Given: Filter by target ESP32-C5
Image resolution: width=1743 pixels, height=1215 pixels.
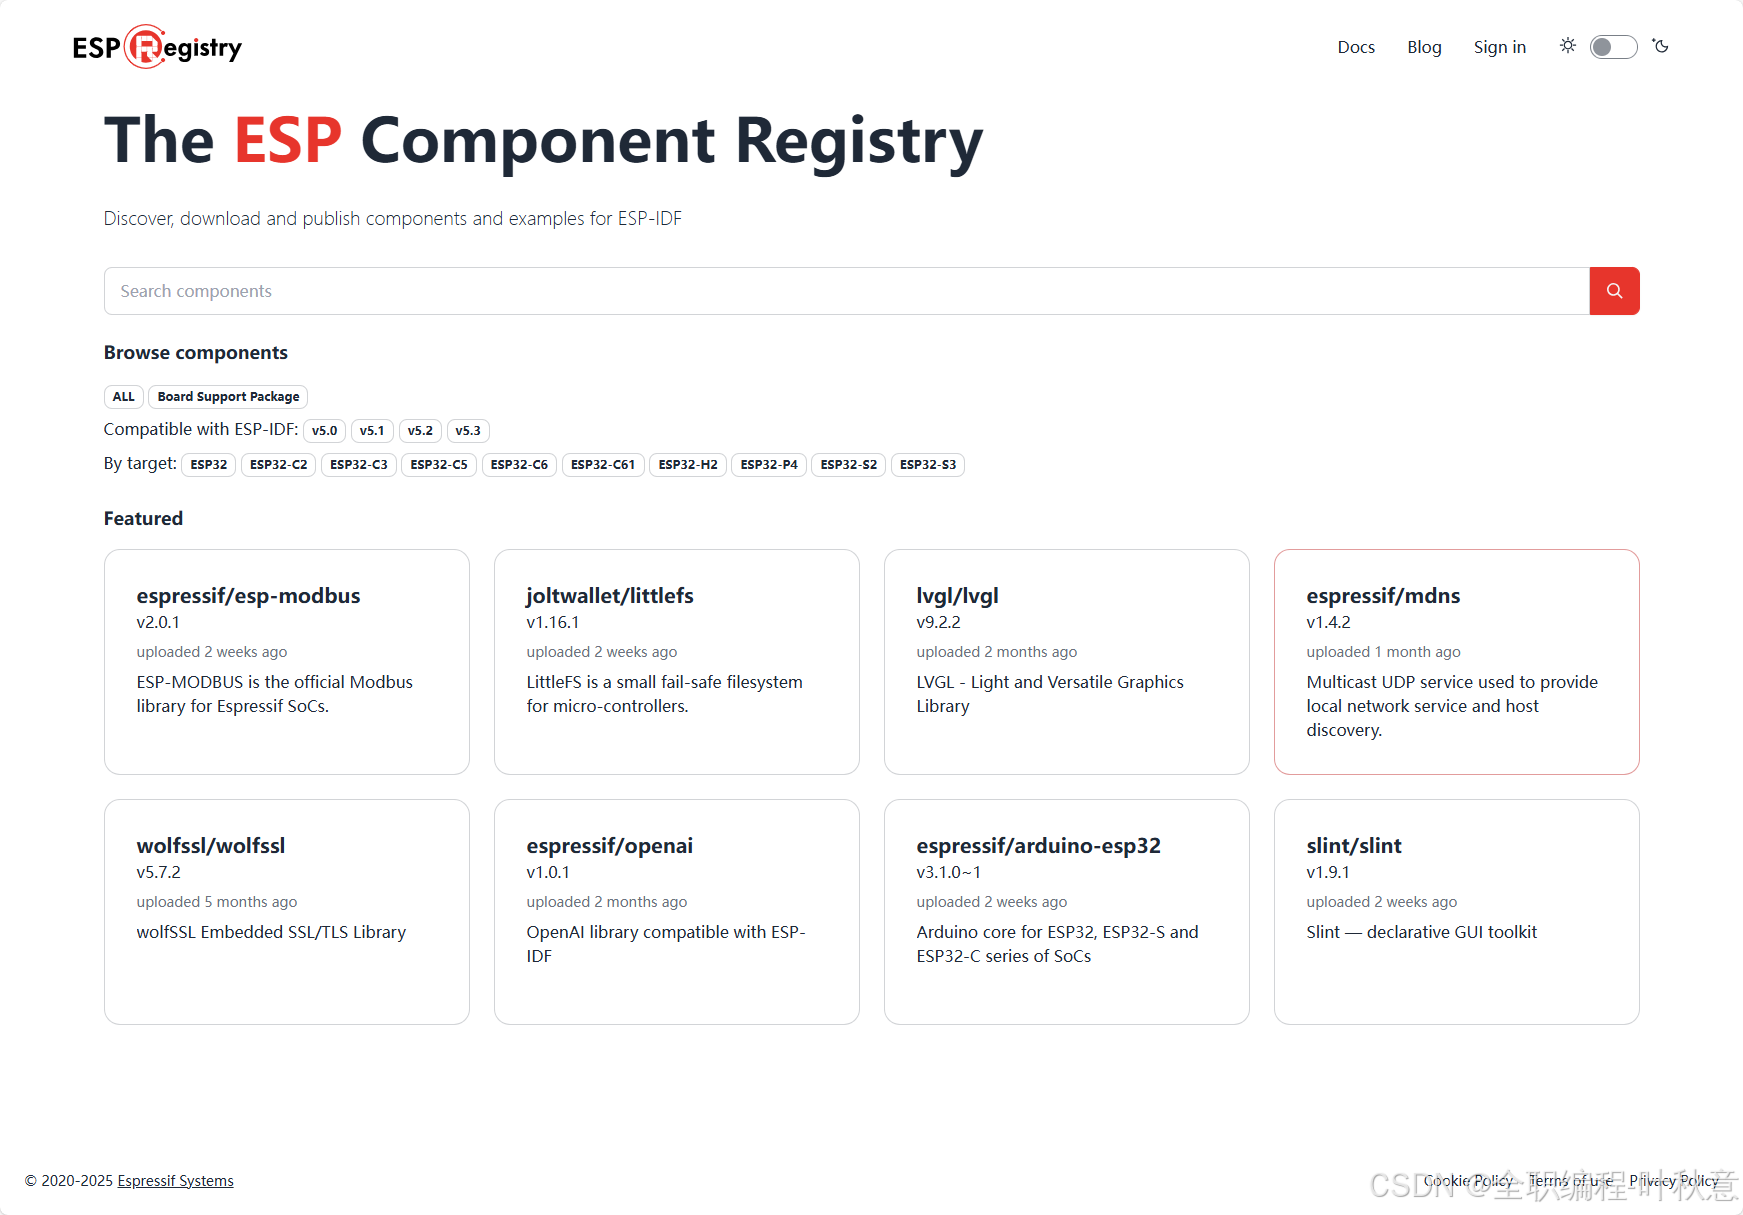Looking at the screenshot, I should [x=439, y=465].
